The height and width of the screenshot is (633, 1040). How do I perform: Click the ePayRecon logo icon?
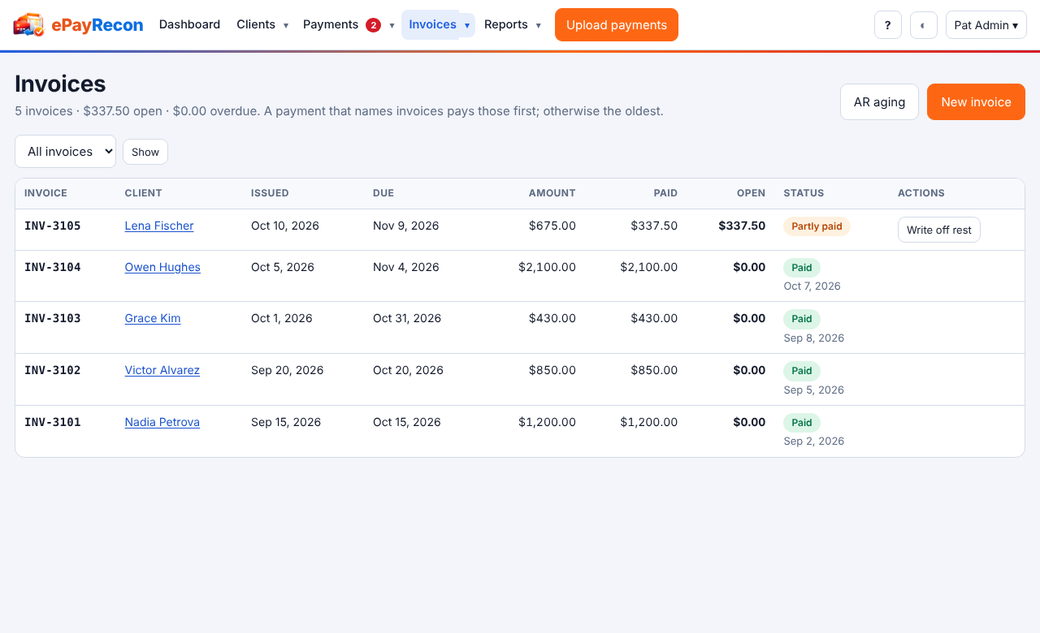point(29,25)
